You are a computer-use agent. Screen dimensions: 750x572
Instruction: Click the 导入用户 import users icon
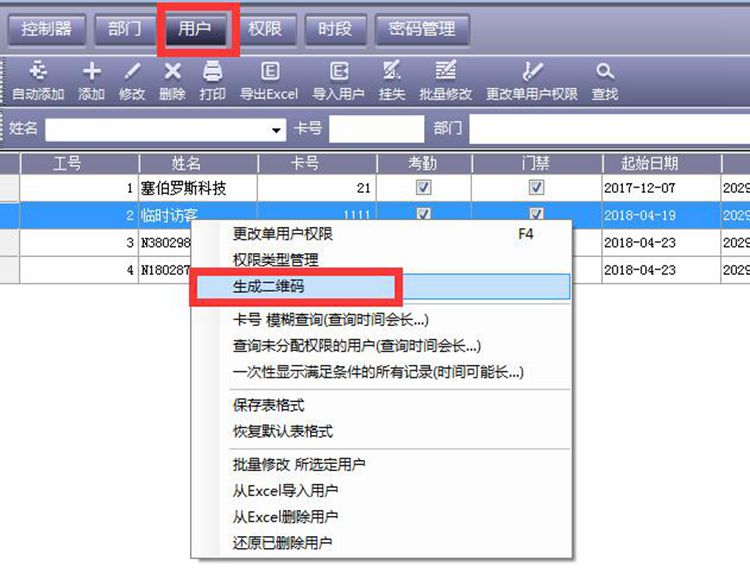[338, 72]
